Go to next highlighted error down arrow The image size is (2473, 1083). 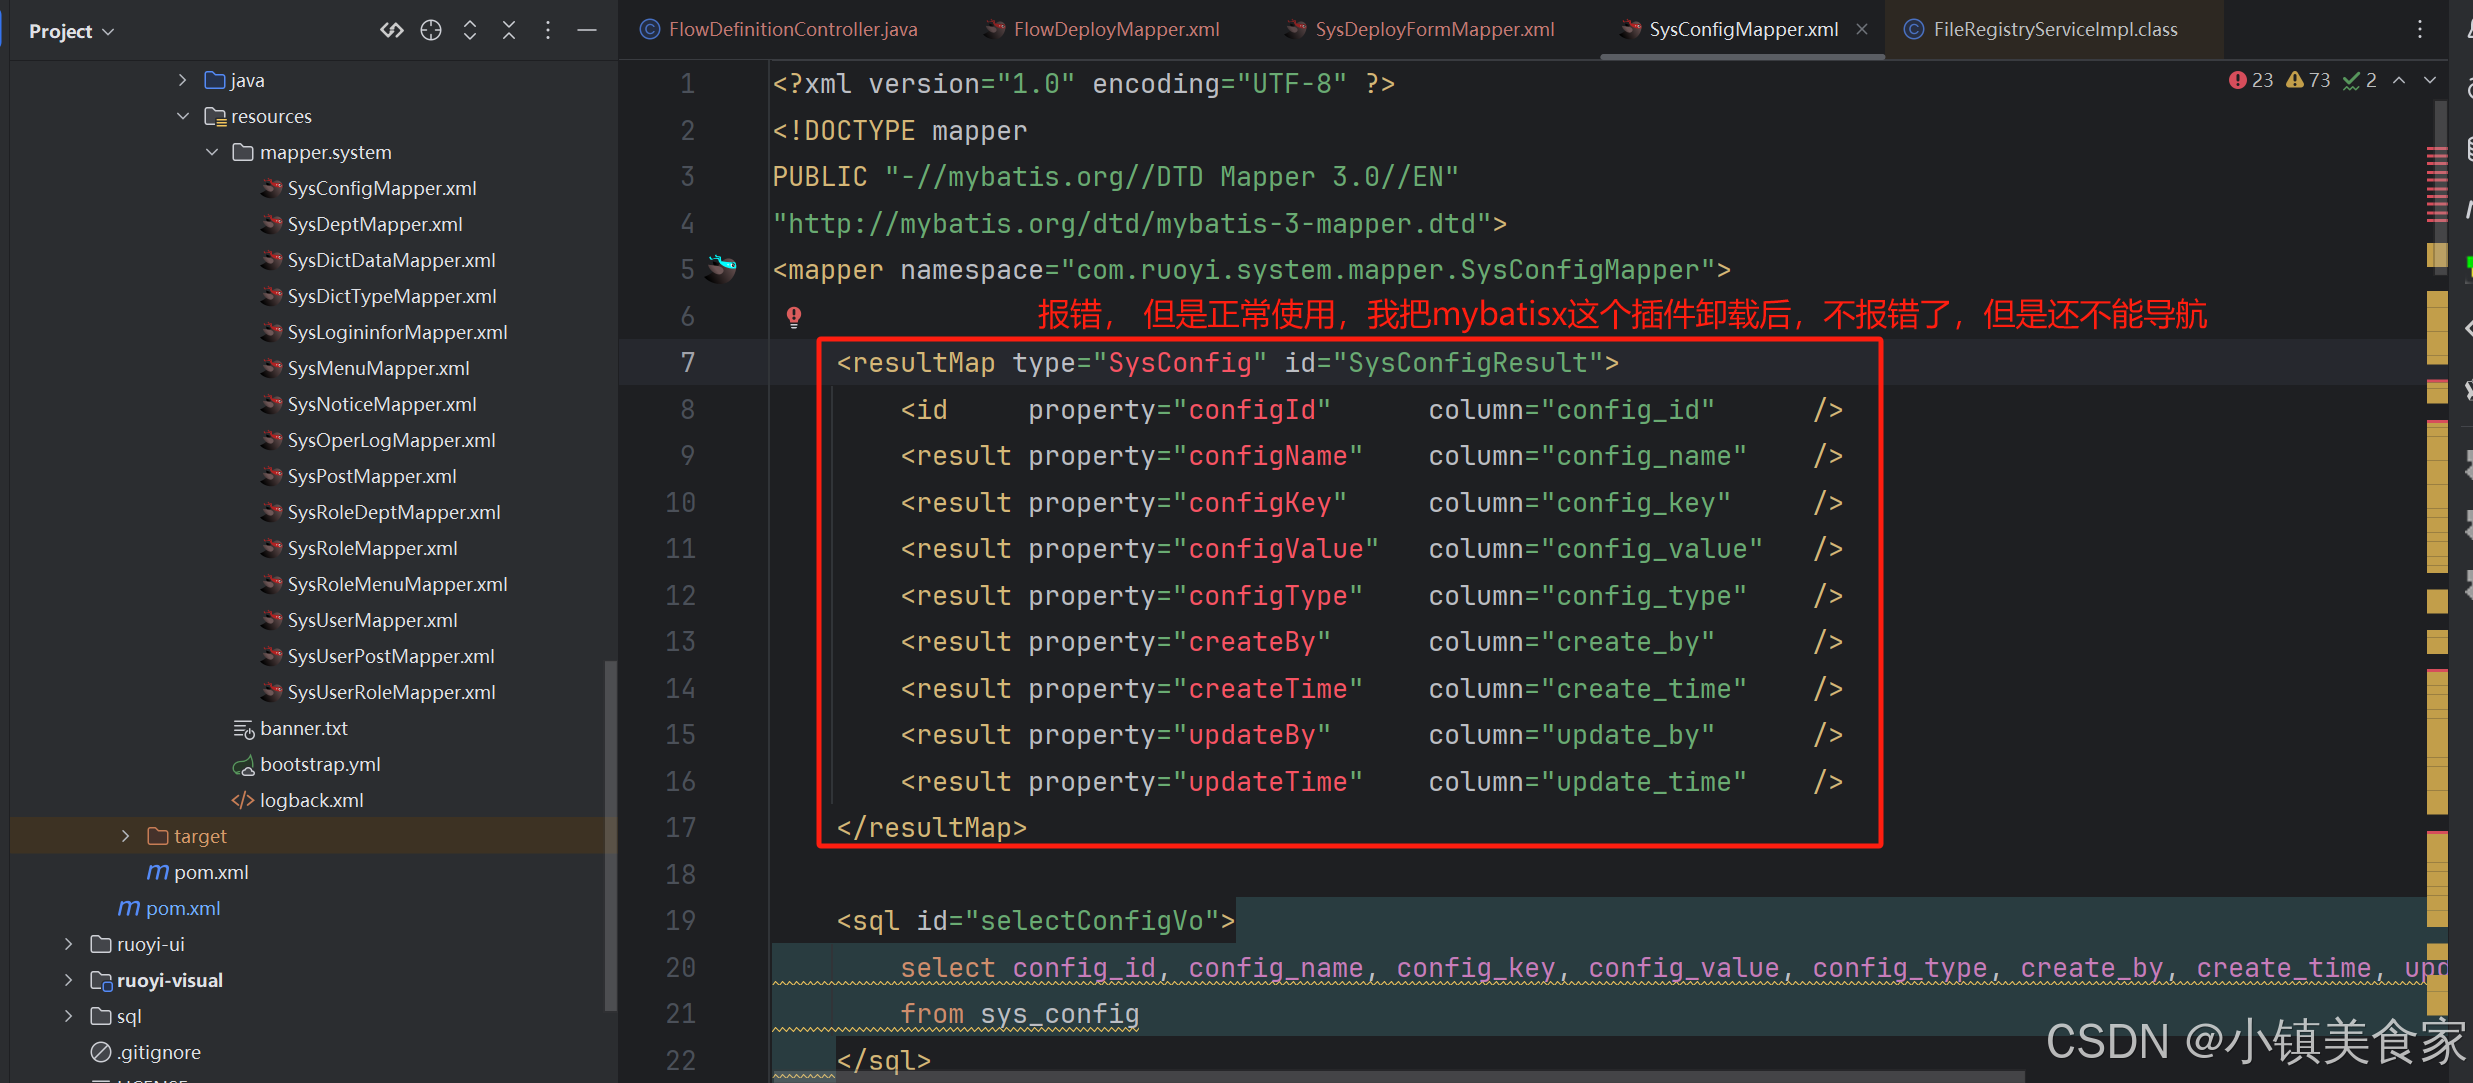(x=2430, y=80)
